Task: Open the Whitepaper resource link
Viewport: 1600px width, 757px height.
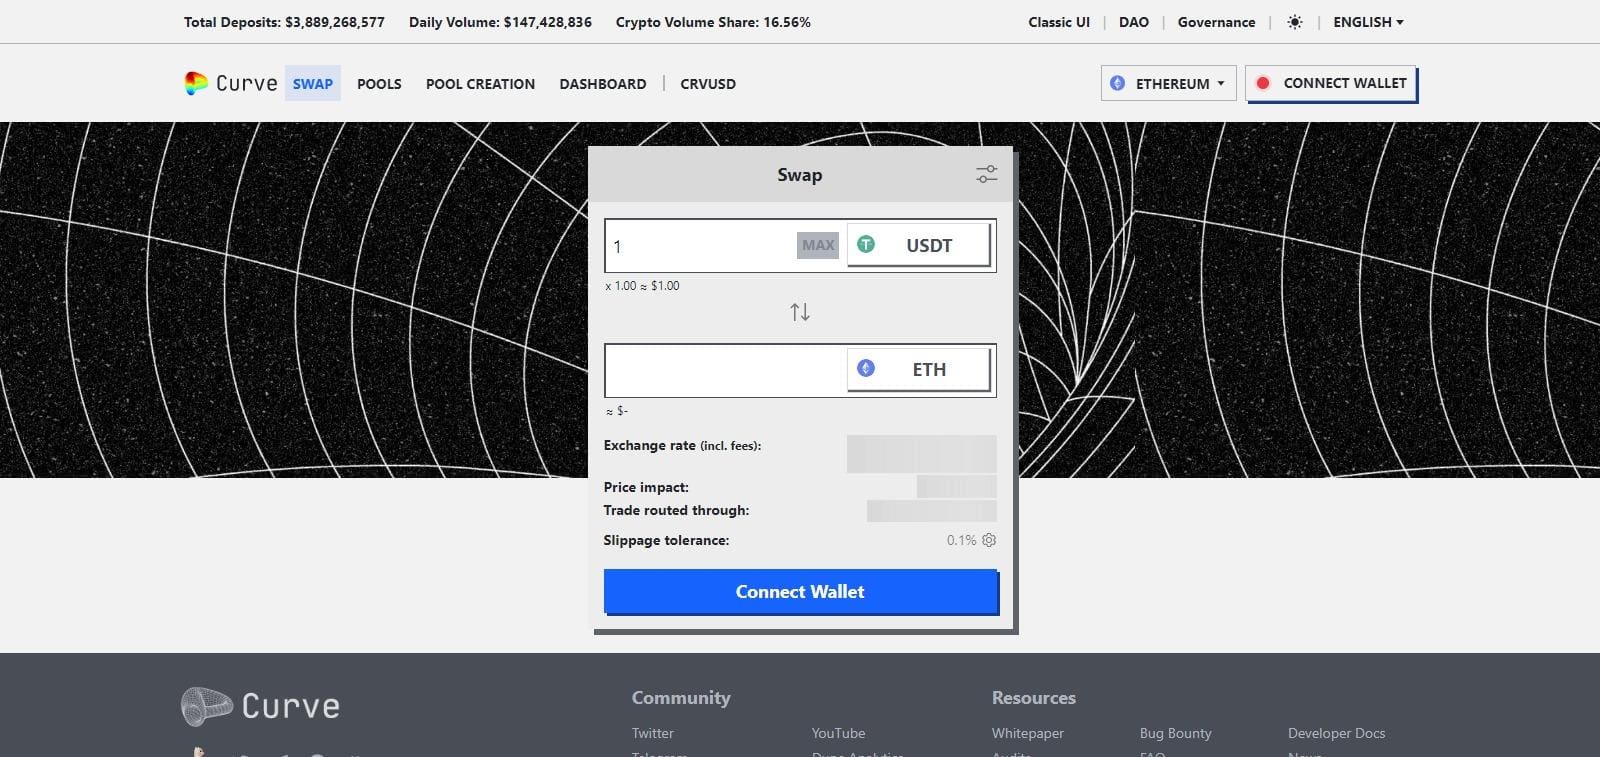Action: click(1028, 733)
